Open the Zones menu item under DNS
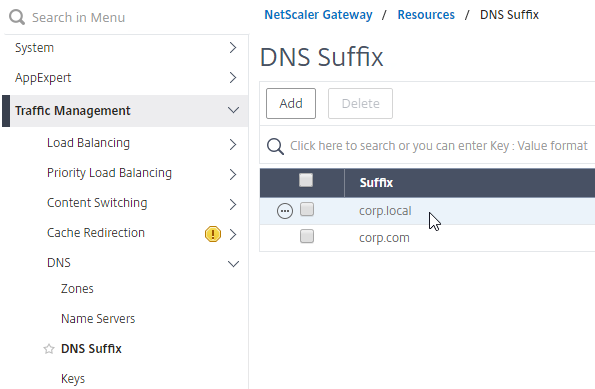Image resolution: width=595 pixels, height=389 pixels. coord(77,289)
